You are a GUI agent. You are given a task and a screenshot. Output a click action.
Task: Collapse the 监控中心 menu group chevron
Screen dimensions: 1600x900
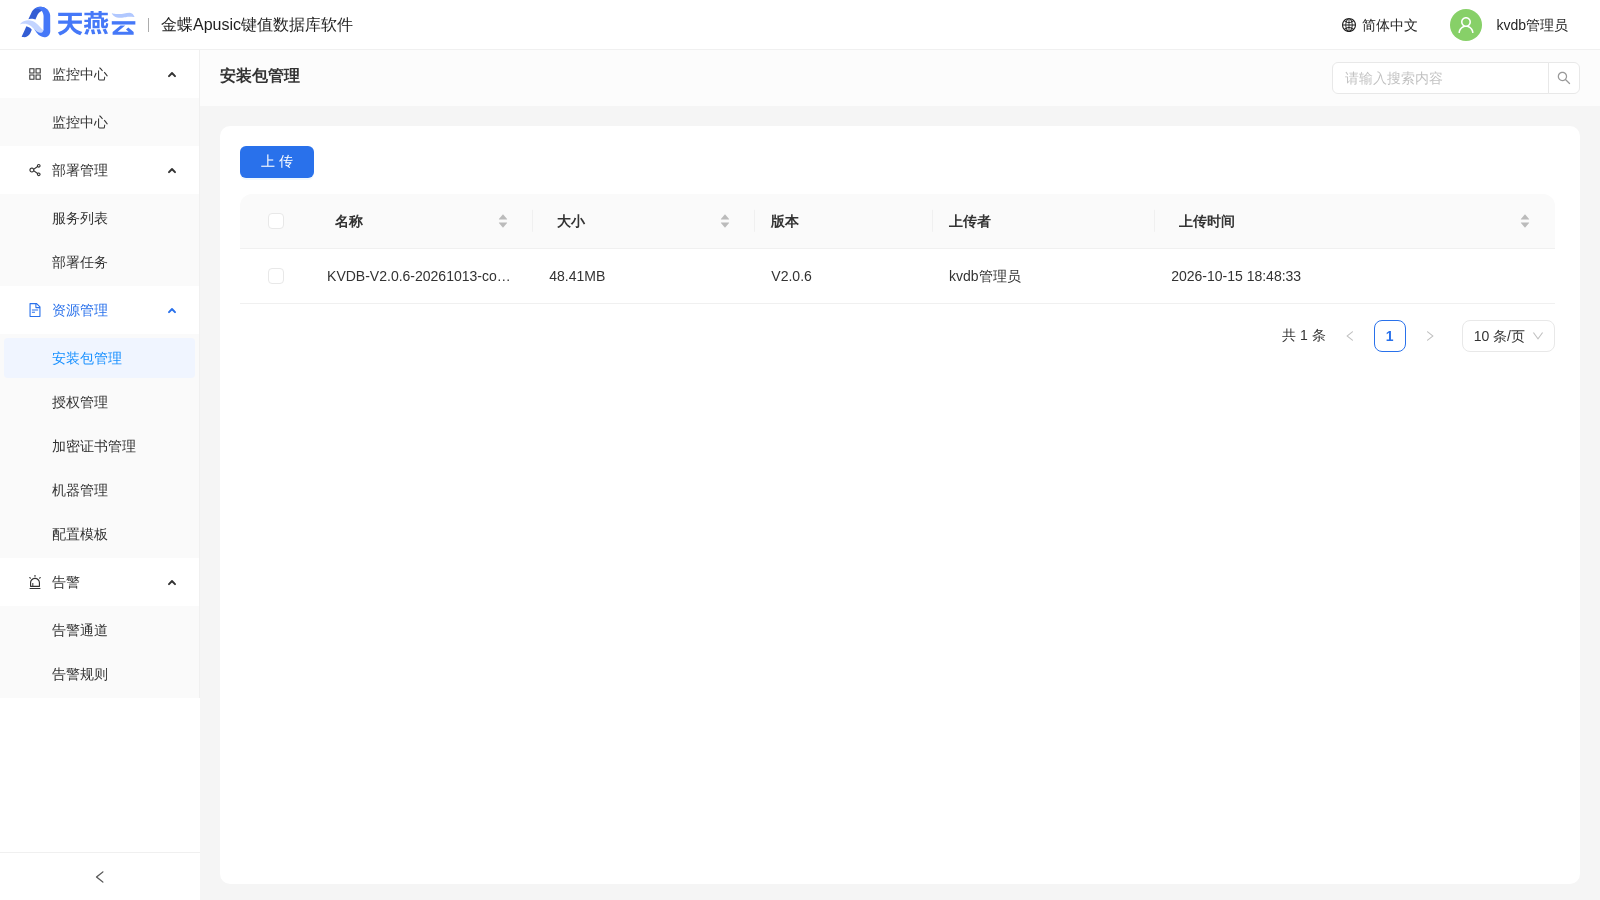click(172, 75)
